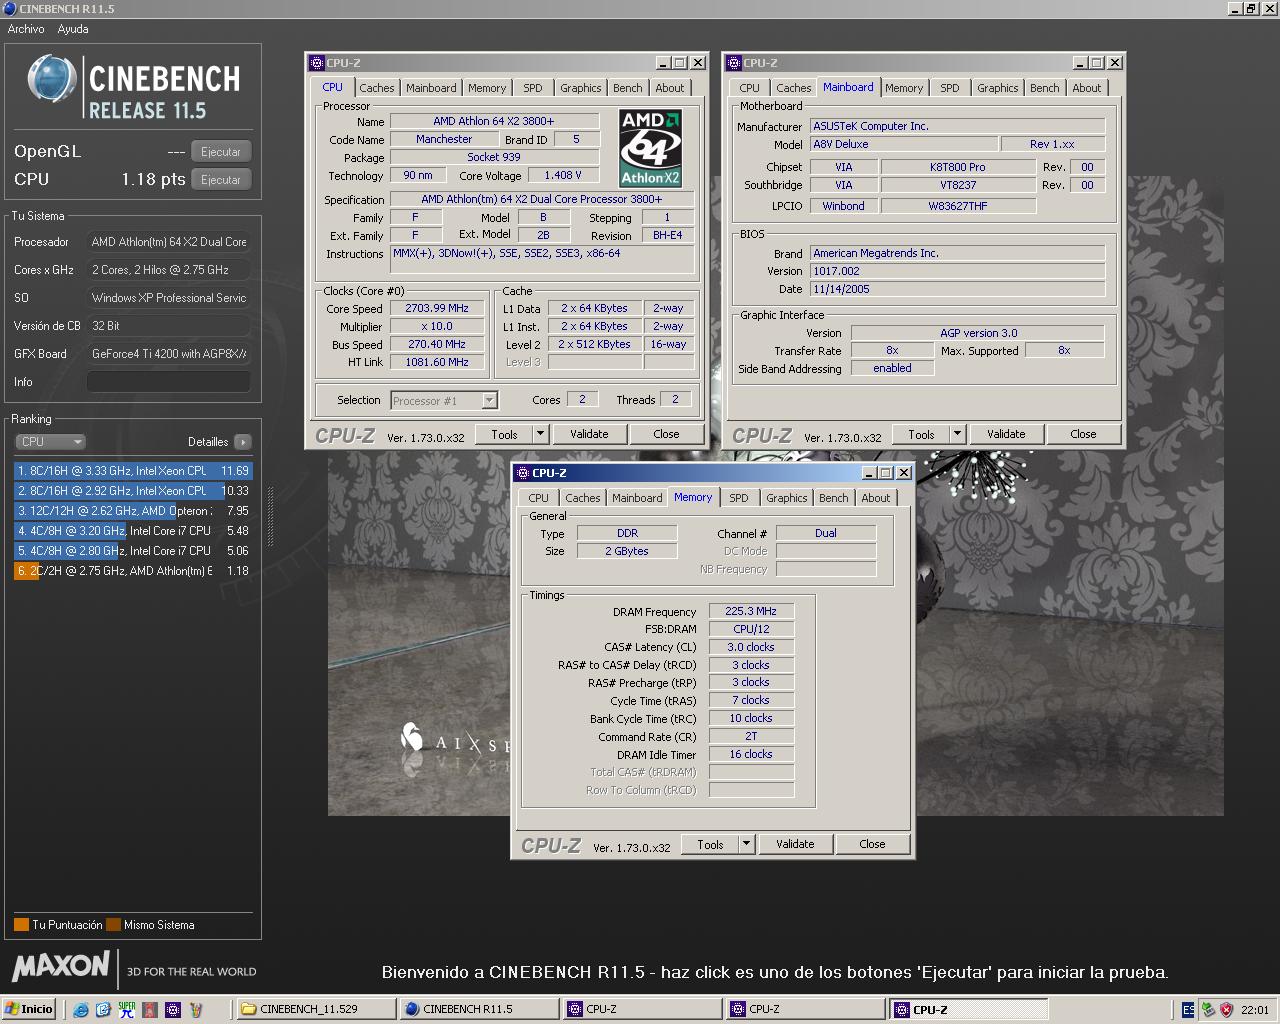This screenshot has width=1280, height=1024.
Task: Click the BIOS date 11/14/2005 field
Action: tap(957, 289)
